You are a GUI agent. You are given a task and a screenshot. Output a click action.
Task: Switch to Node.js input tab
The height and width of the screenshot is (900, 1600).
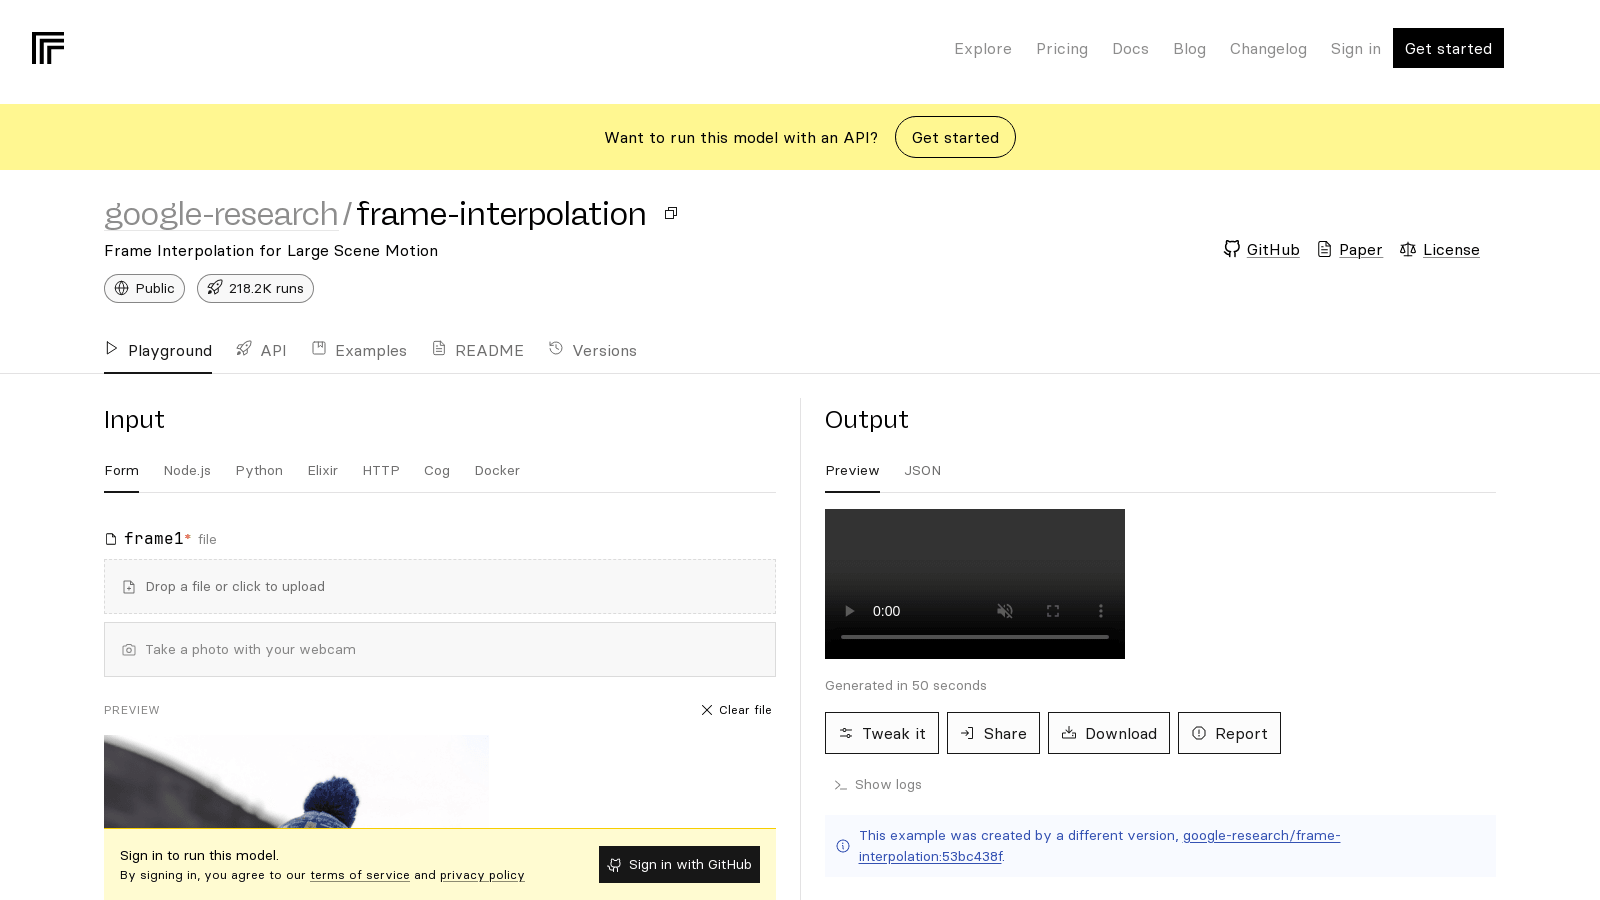point(187,471)
